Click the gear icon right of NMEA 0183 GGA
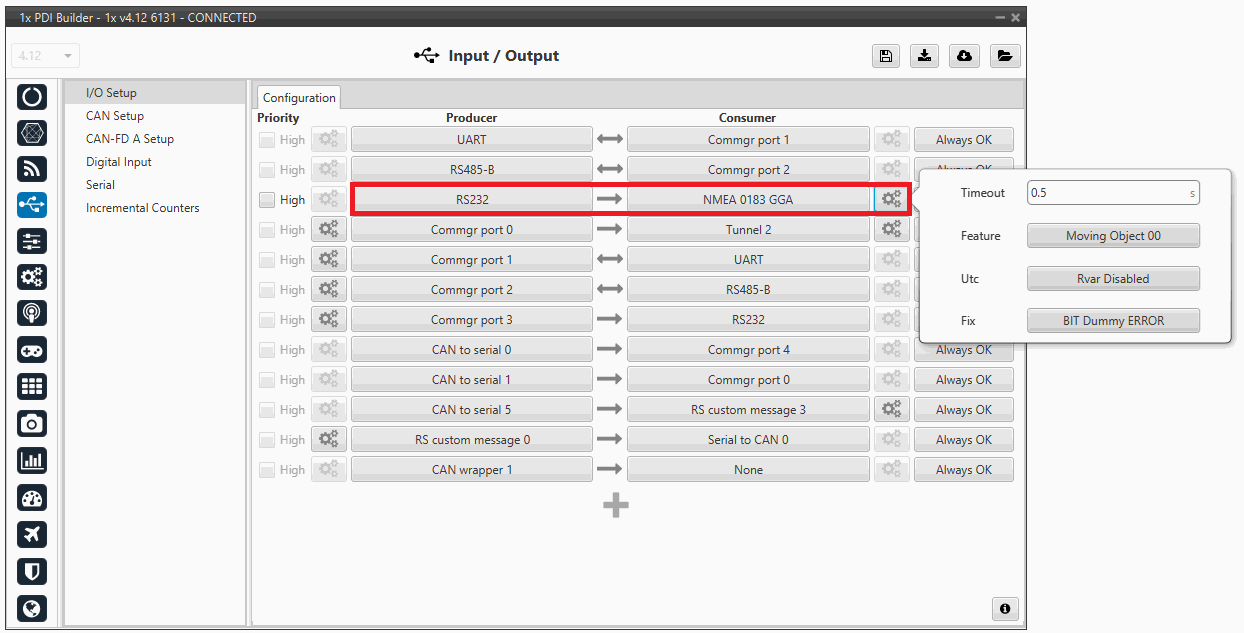This screenshot has width=1244, height=633. tap(891, 200)
